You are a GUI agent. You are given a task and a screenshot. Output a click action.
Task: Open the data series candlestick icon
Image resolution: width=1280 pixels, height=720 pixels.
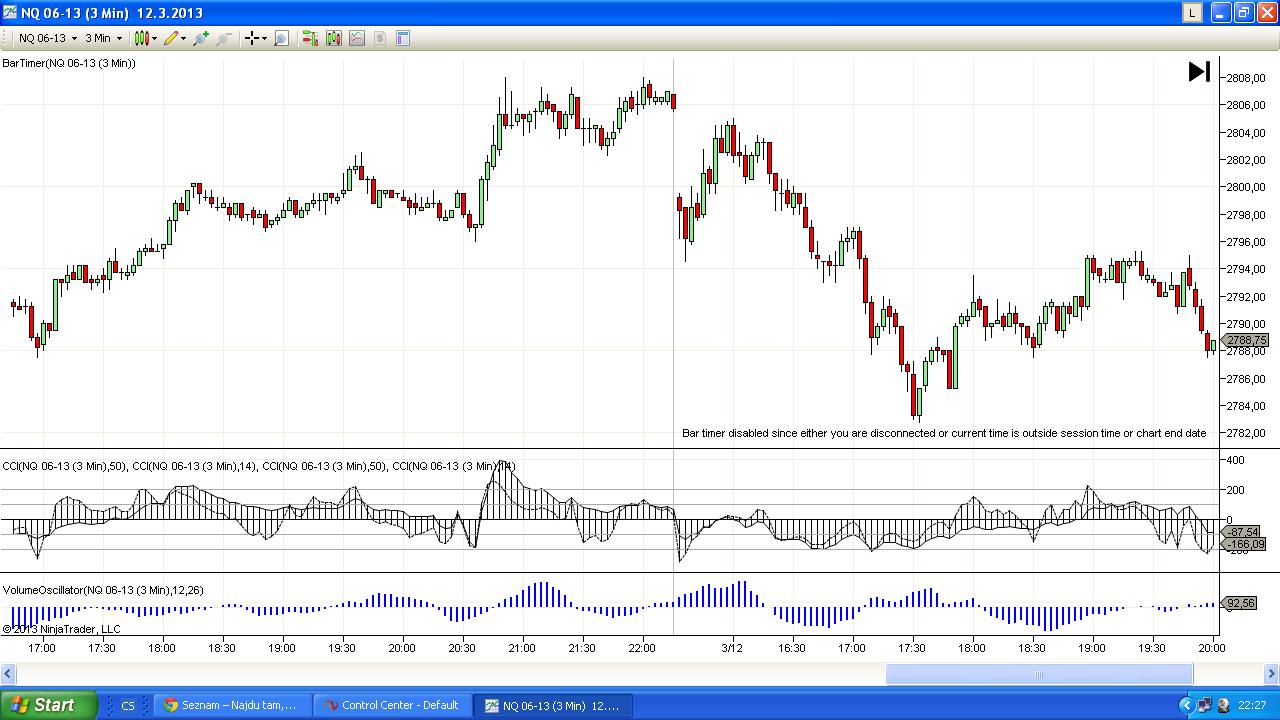pyautogui.click(x=333, y=38)
